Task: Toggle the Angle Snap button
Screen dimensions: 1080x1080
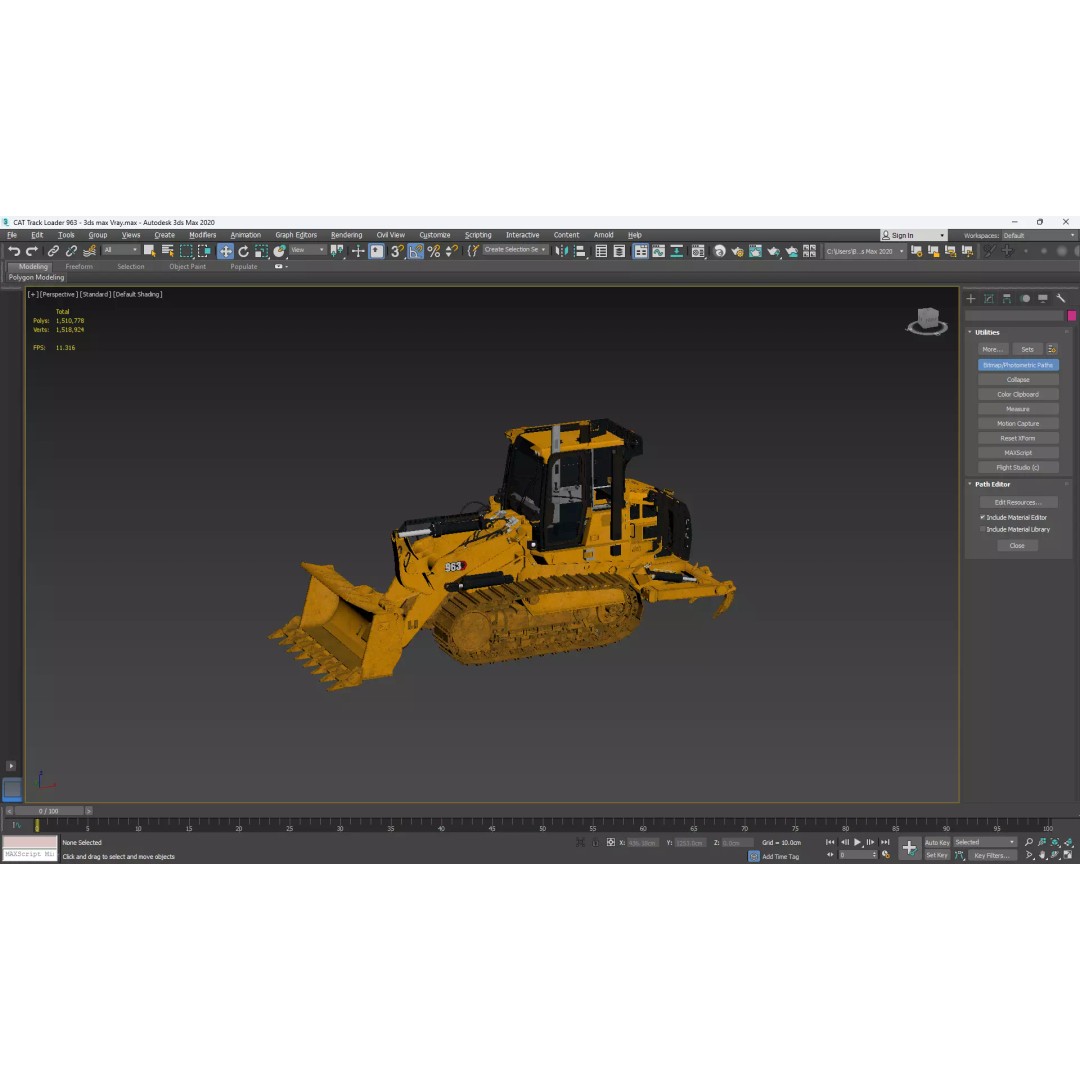Action: click(415, 251)
